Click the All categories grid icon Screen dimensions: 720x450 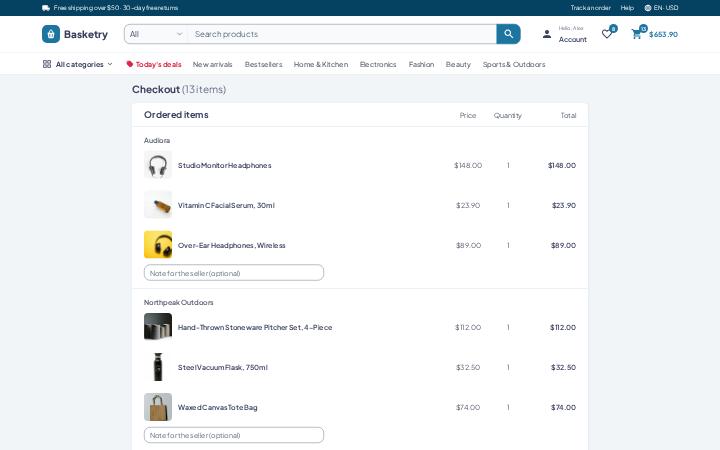[47, 64]
